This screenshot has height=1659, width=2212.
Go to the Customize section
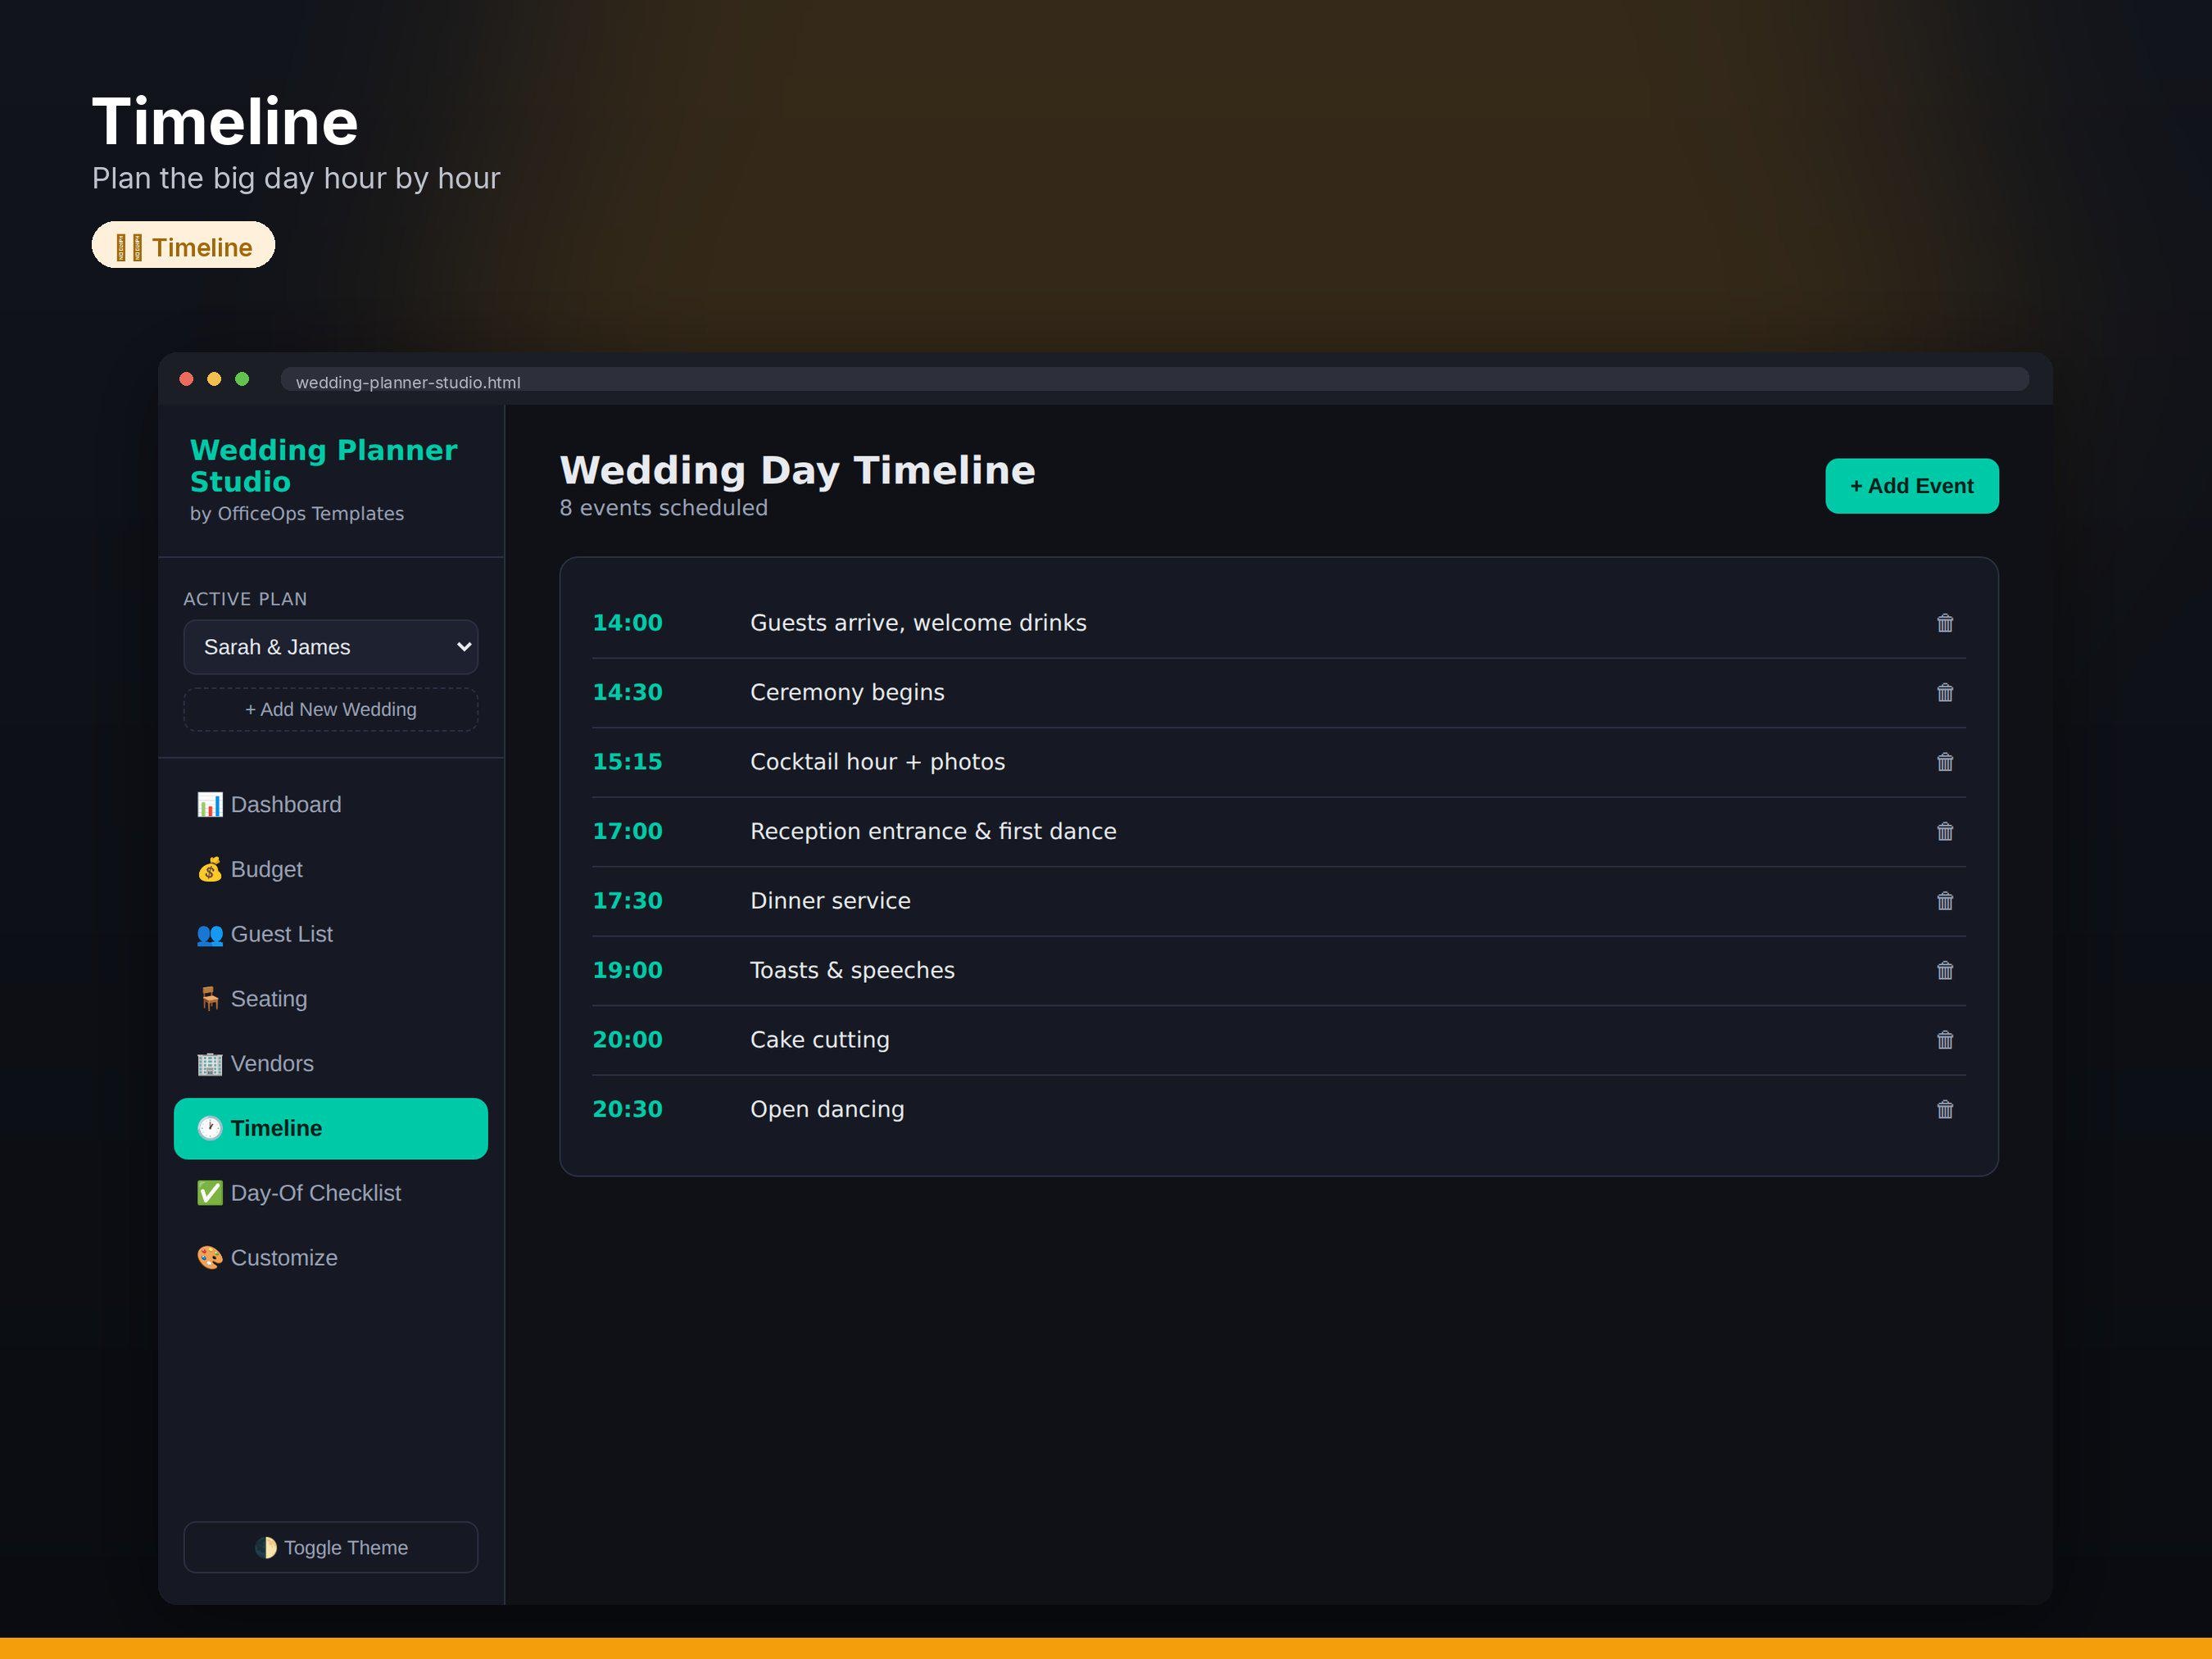(331, 1257)
